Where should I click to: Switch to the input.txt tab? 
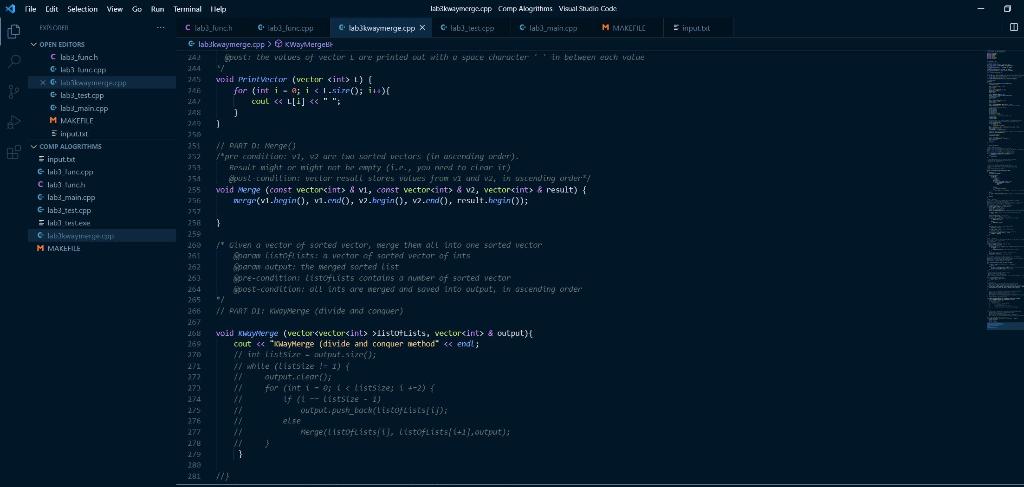pos(696,28)
